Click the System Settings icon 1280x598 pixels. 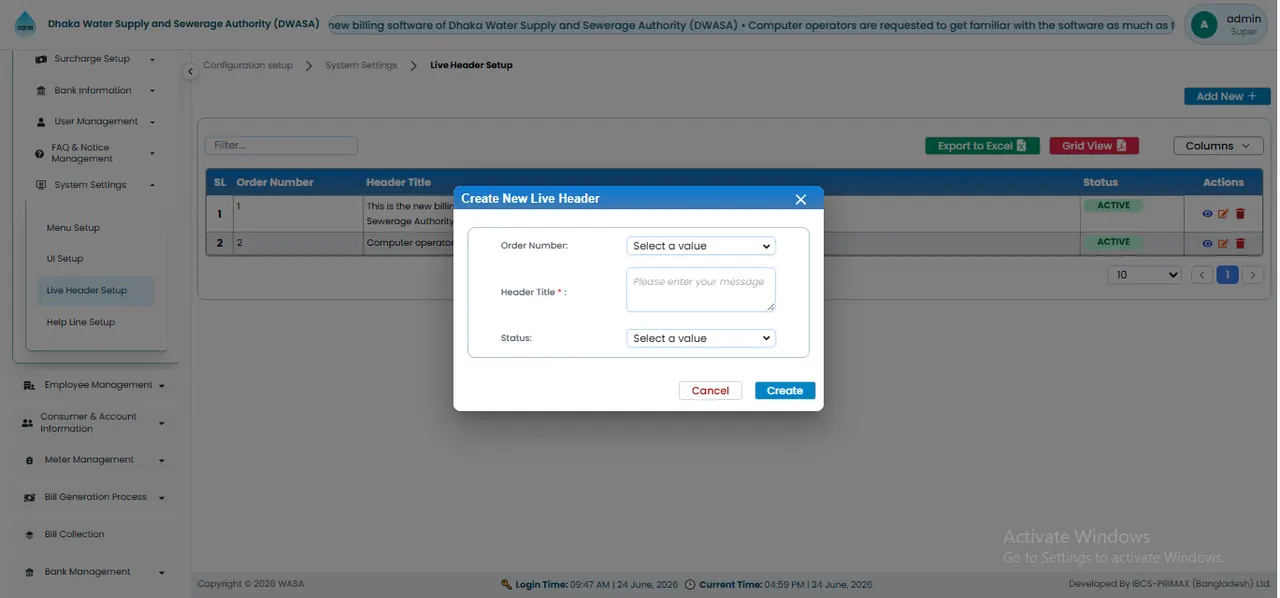point(41,185)
